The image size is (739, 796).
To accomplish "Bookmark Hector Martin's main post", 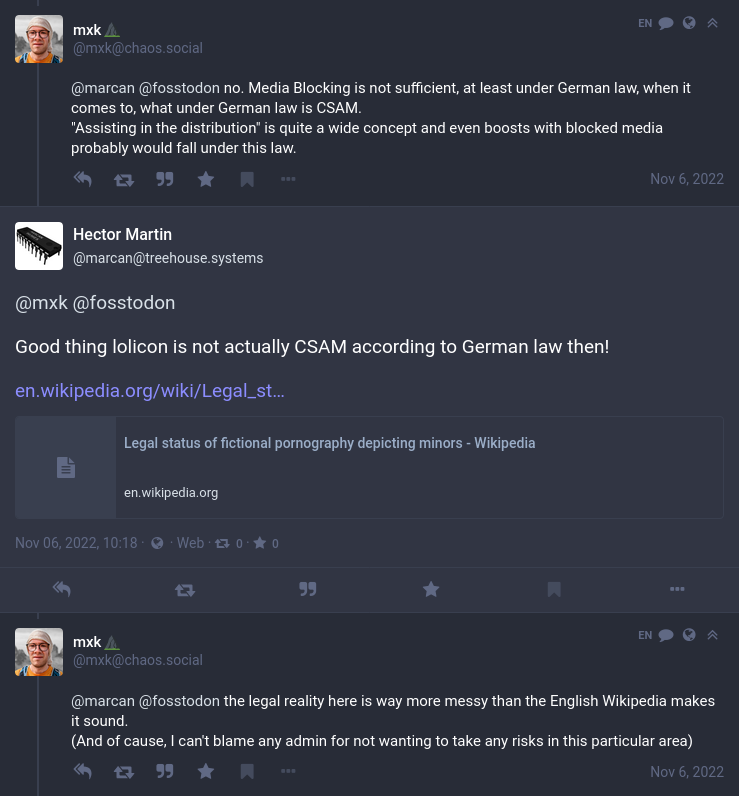I will [554, 589].
